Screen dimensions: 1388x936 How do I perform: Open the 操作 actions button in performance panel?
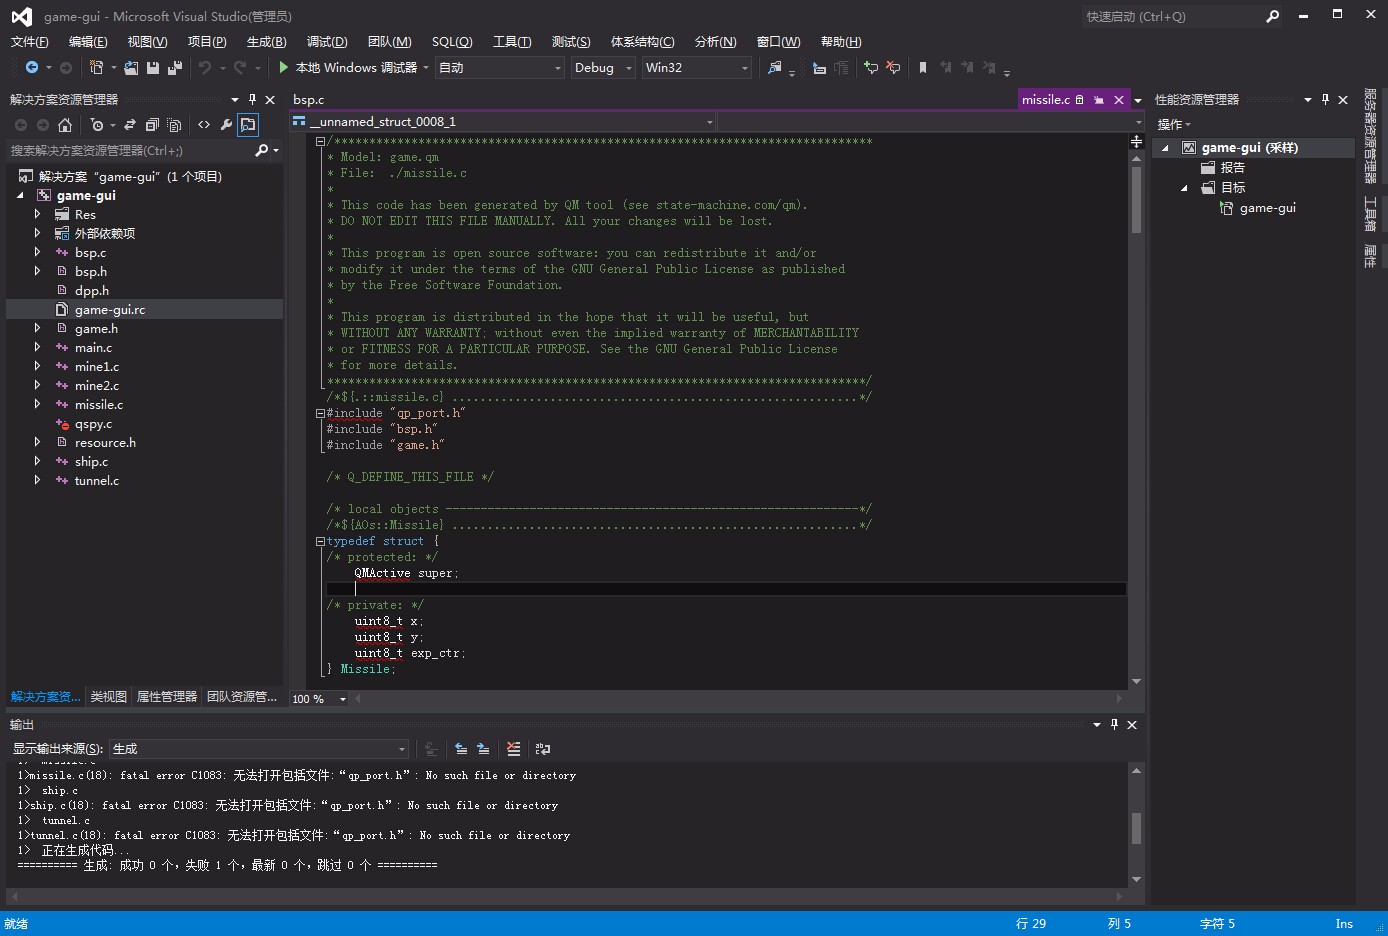click(1174, 125)
